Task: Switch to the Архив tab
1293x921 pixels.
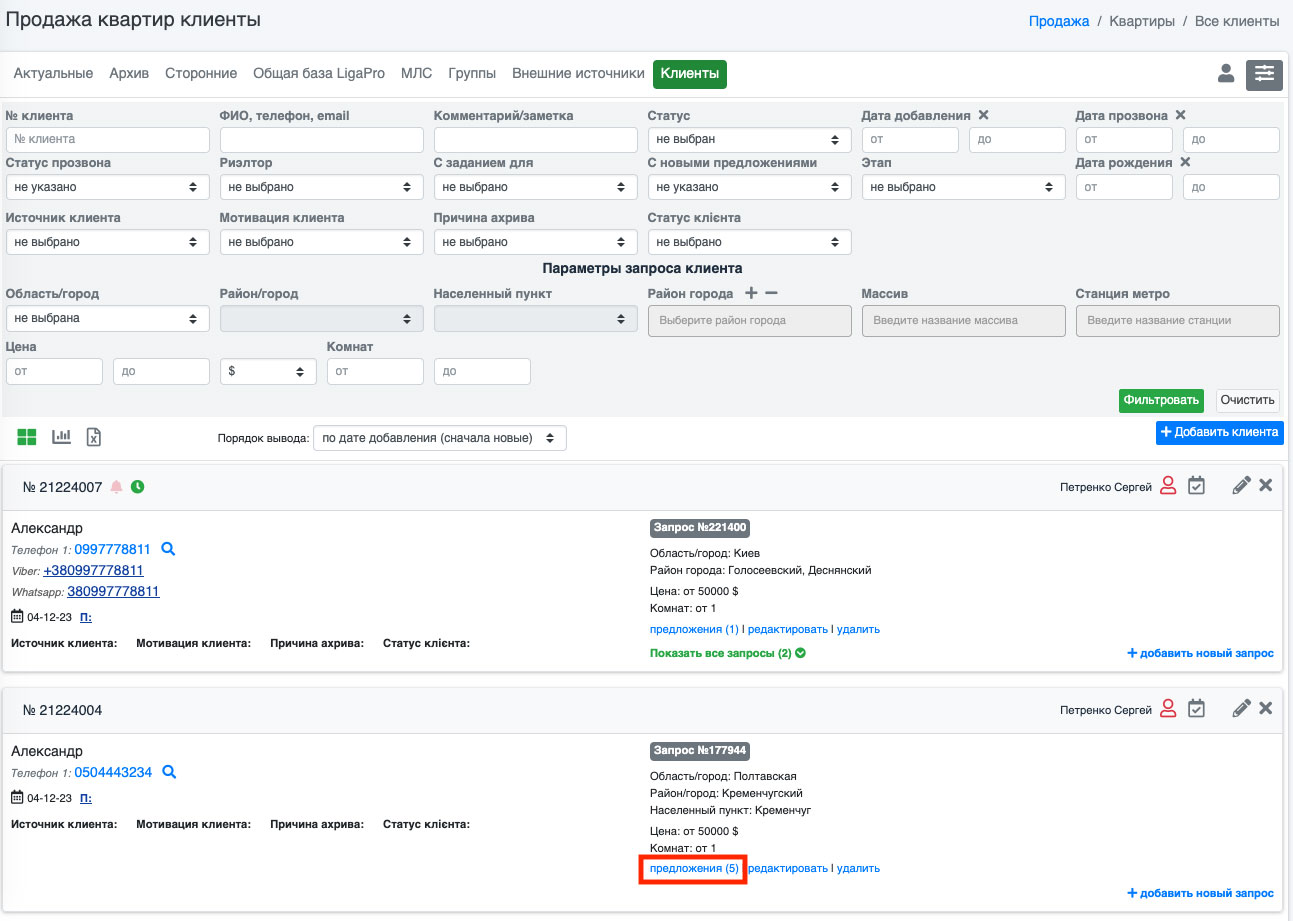Action: (129, 74)
